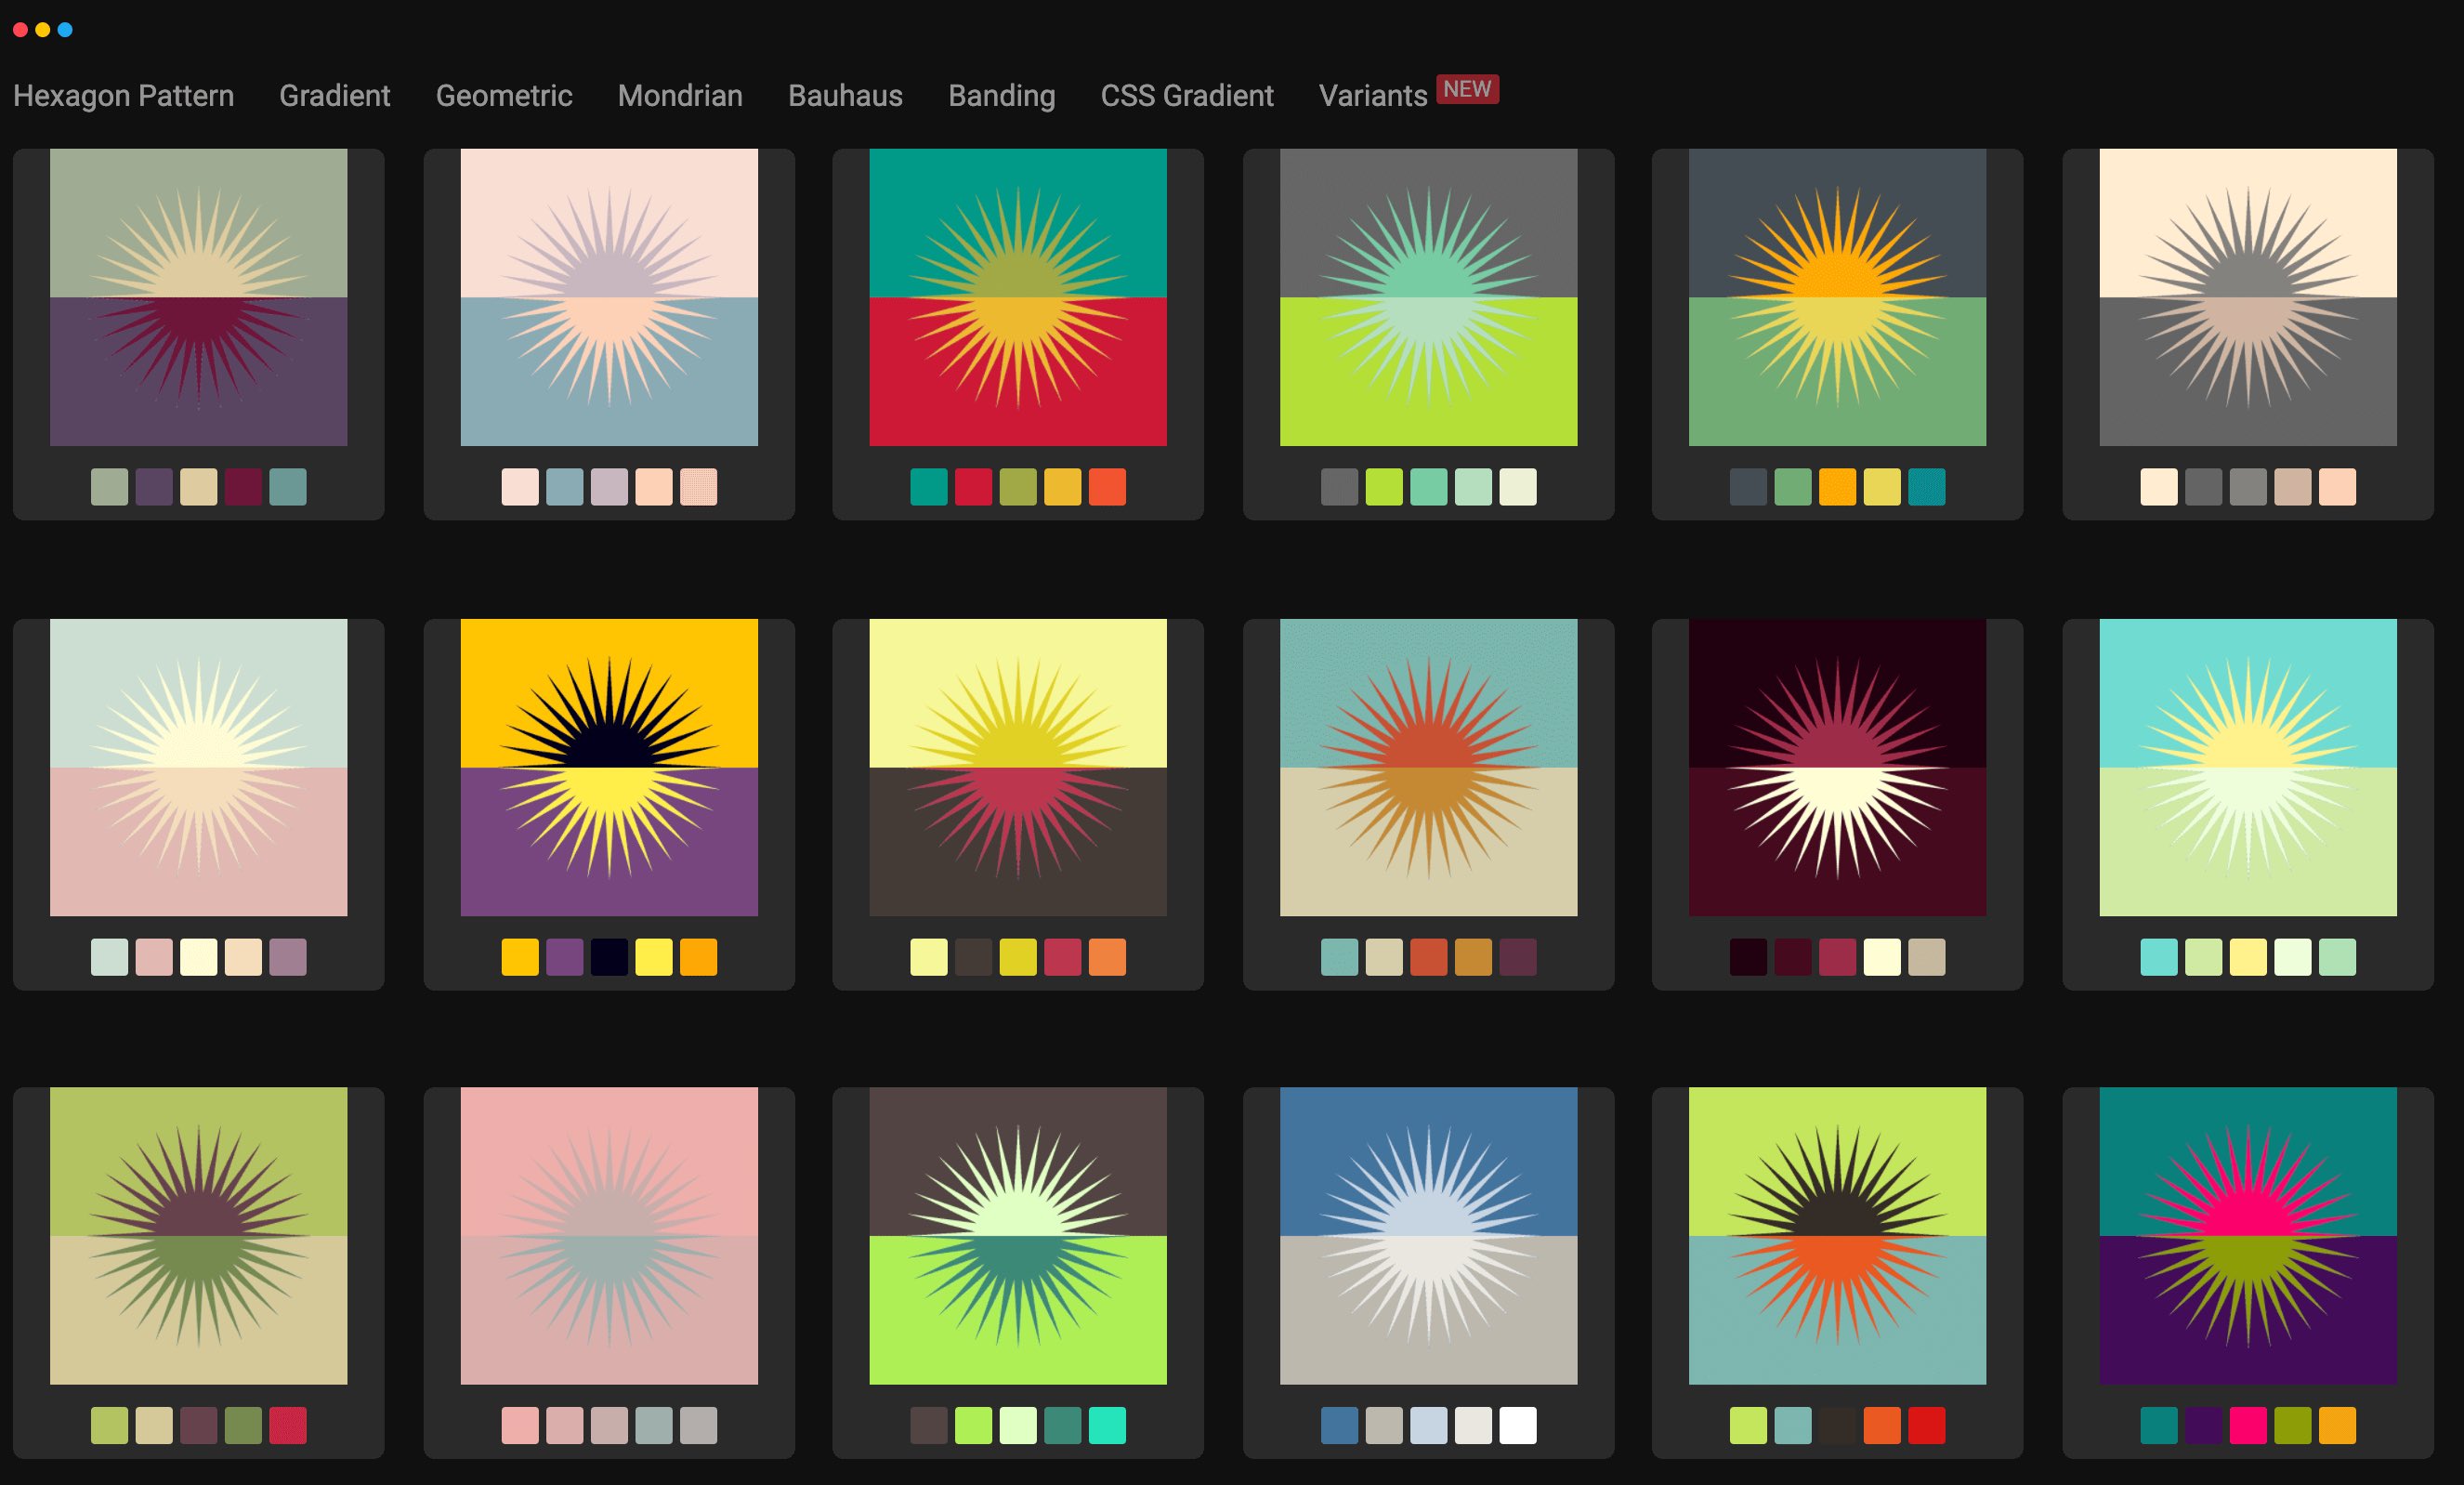This screenshot has width=2464, height=1485.
Task: Pick the teal swatch under teal-red palette
Action: (x=928, y=487)
